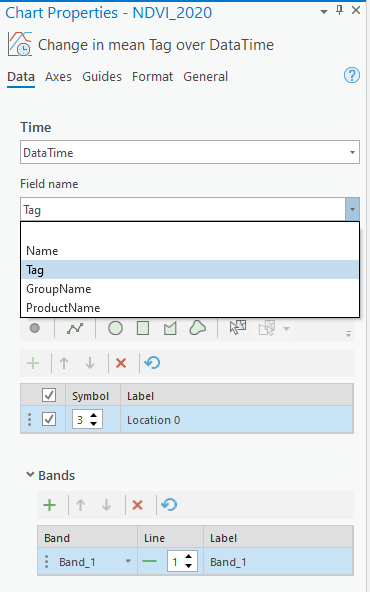Switch to the Guides tab
The image size is (370, 592).
tap(102, 77)
